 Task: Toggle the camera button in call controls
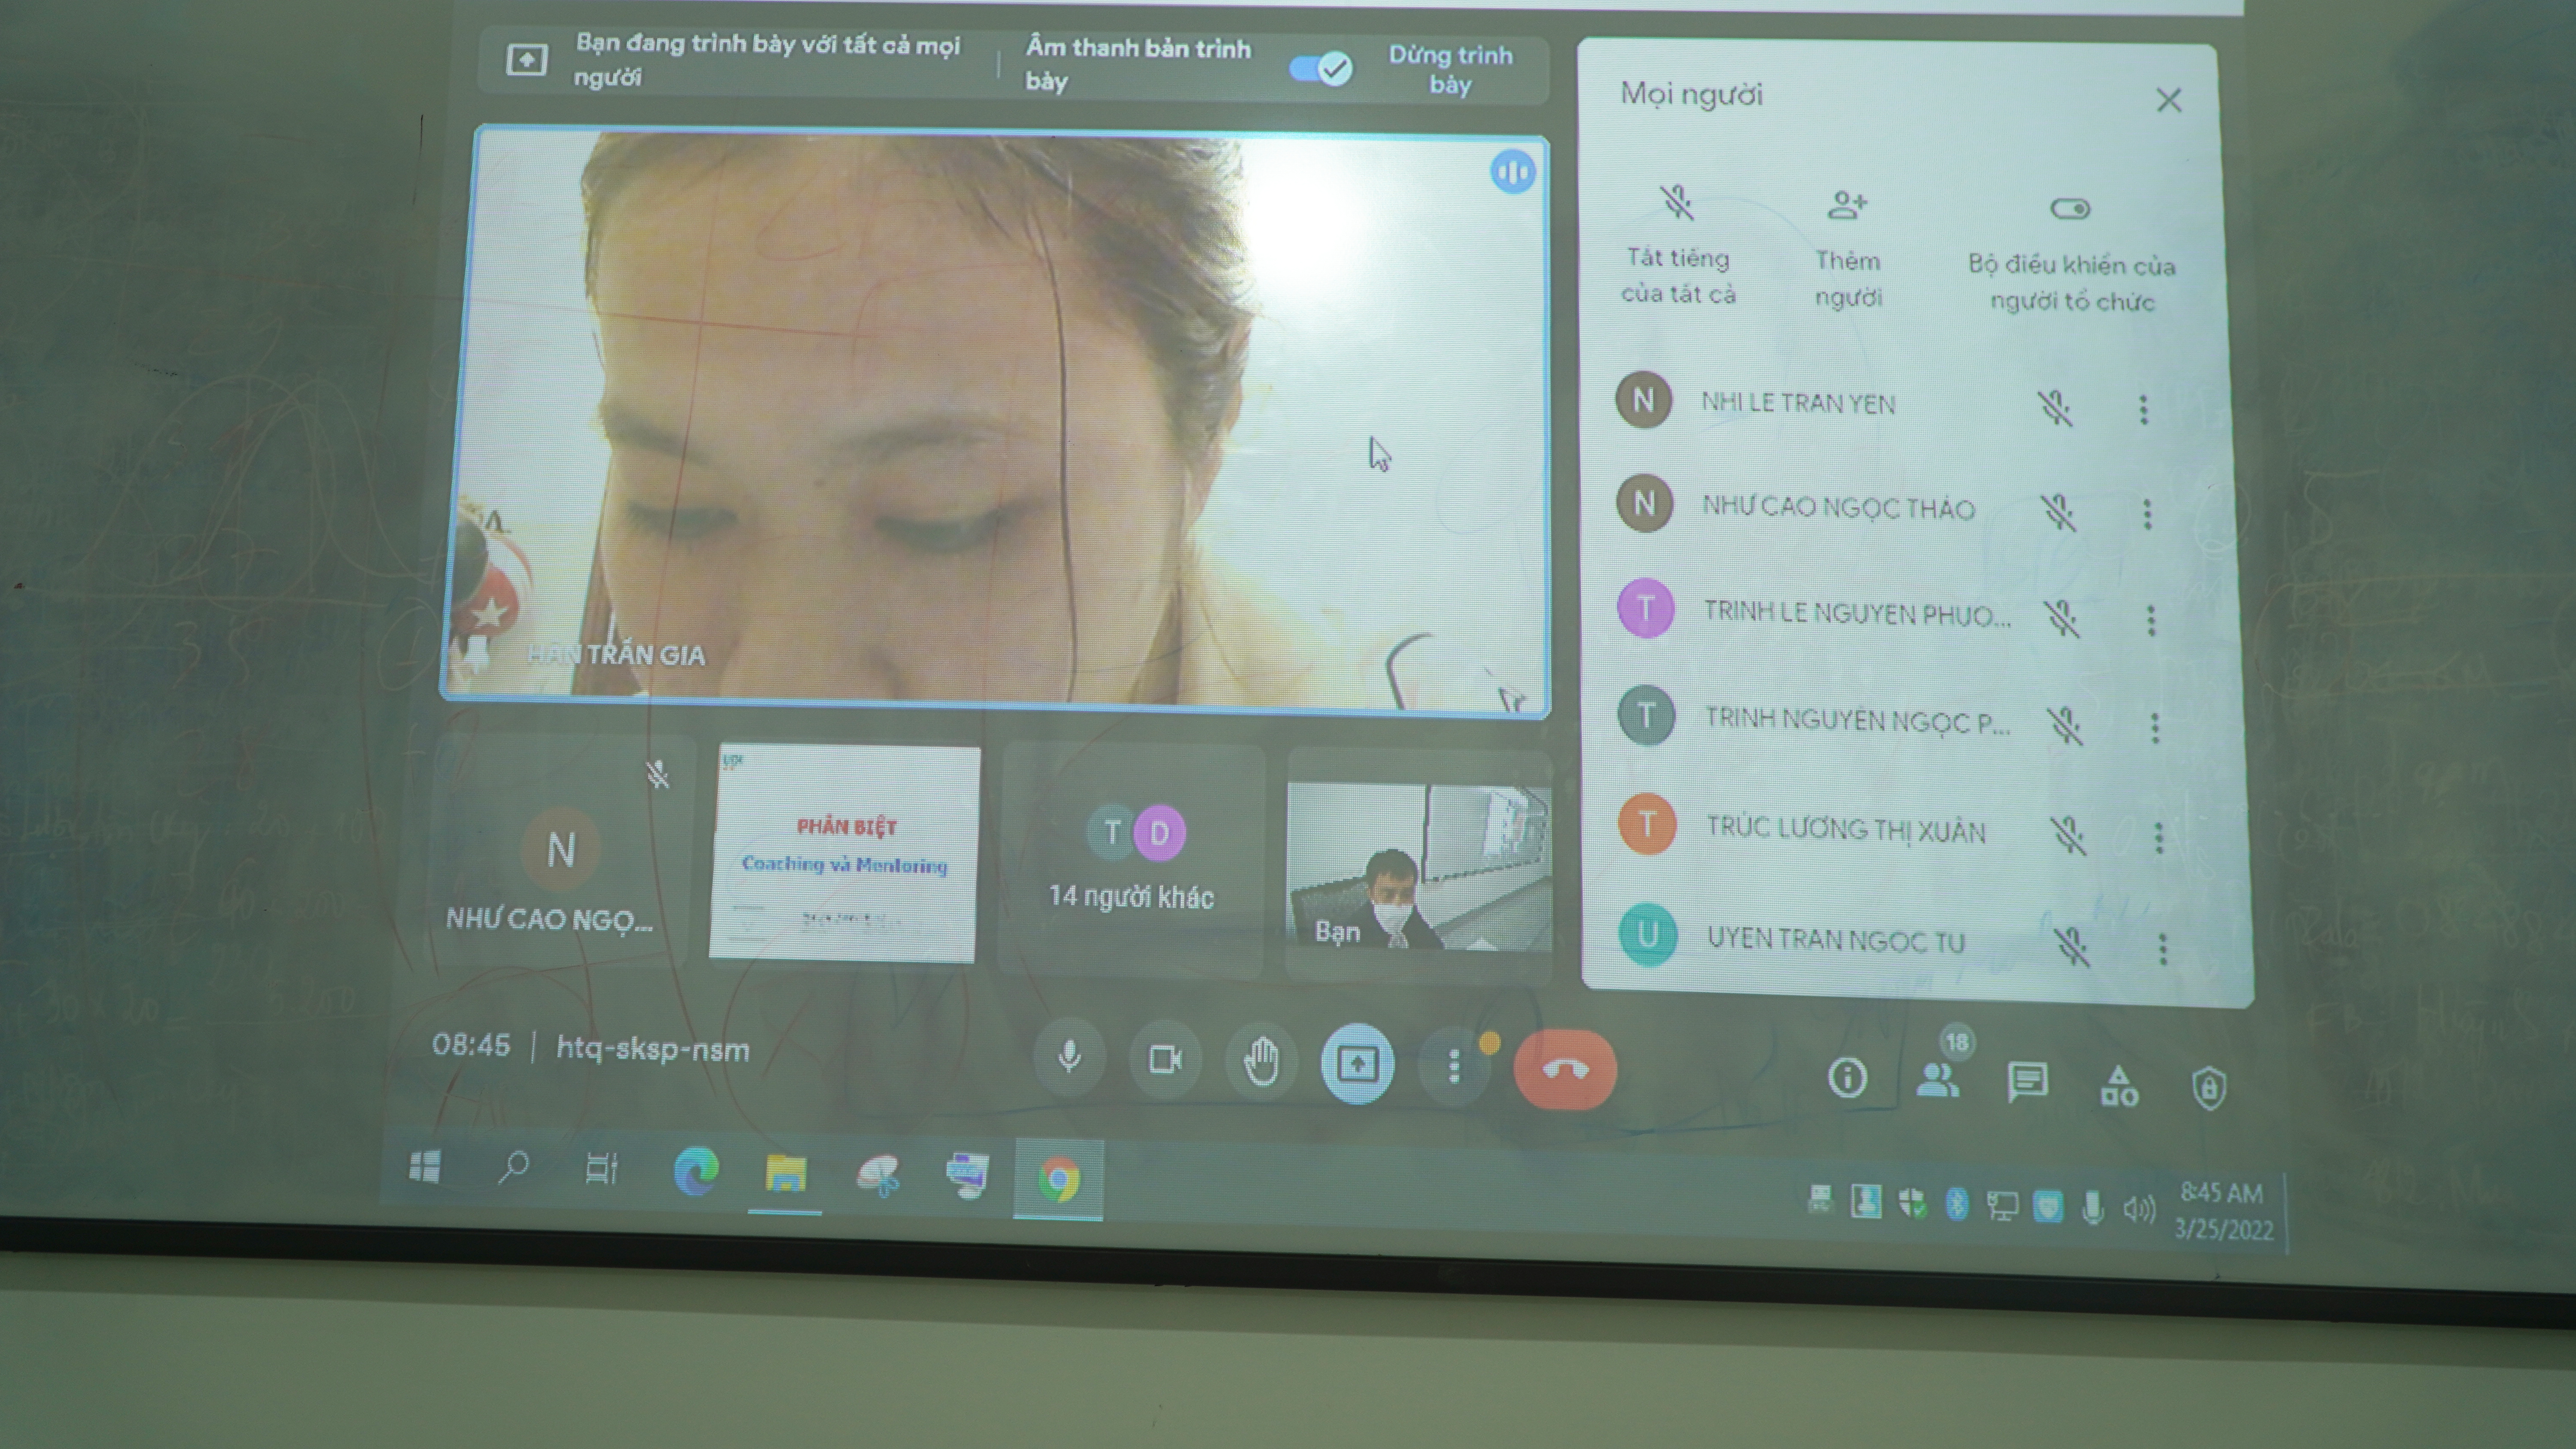(1165, 1060)
